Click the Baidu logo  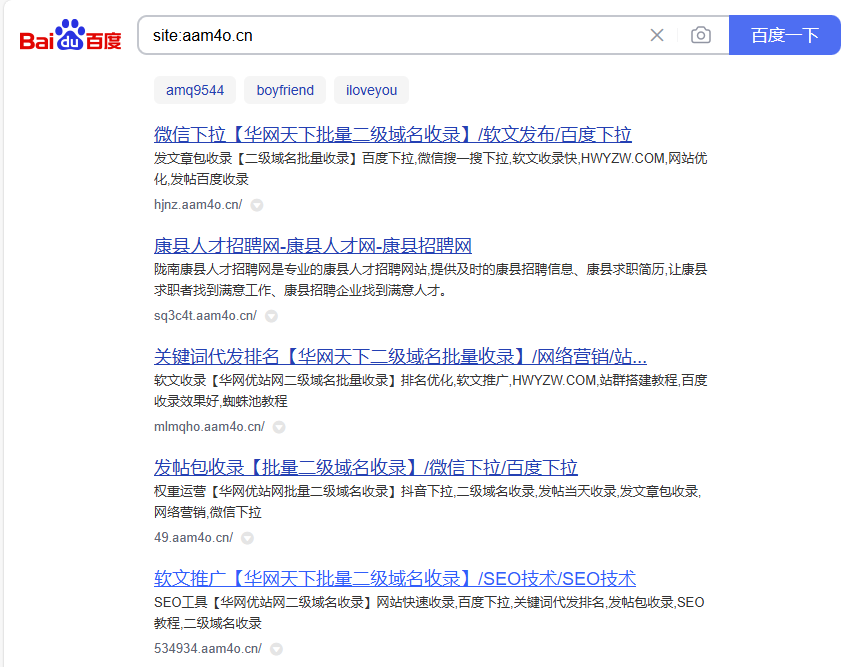[70, 35]
